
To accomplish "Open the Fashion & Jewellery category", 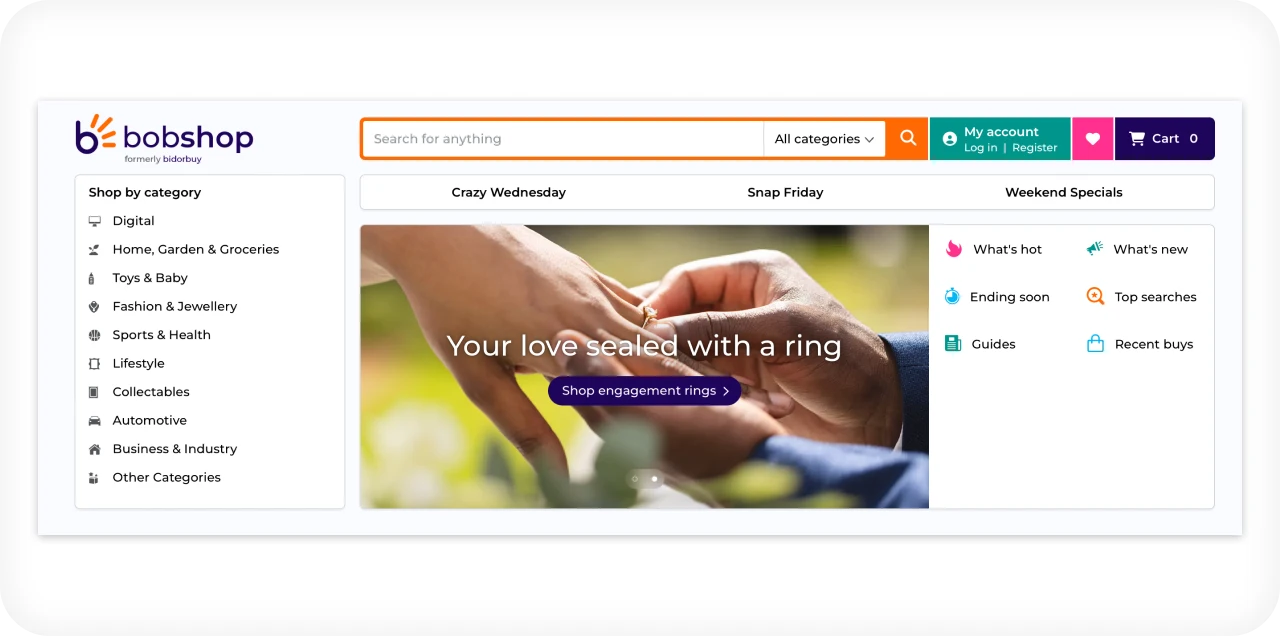I will pos(174,306).
